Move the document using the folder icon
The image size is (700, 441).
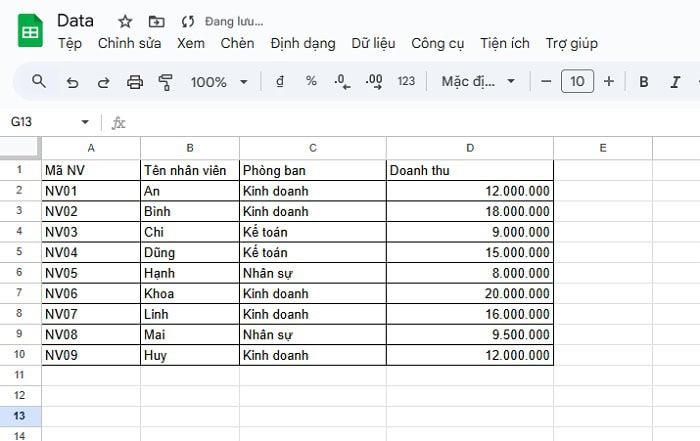click(x=156, y=21)
